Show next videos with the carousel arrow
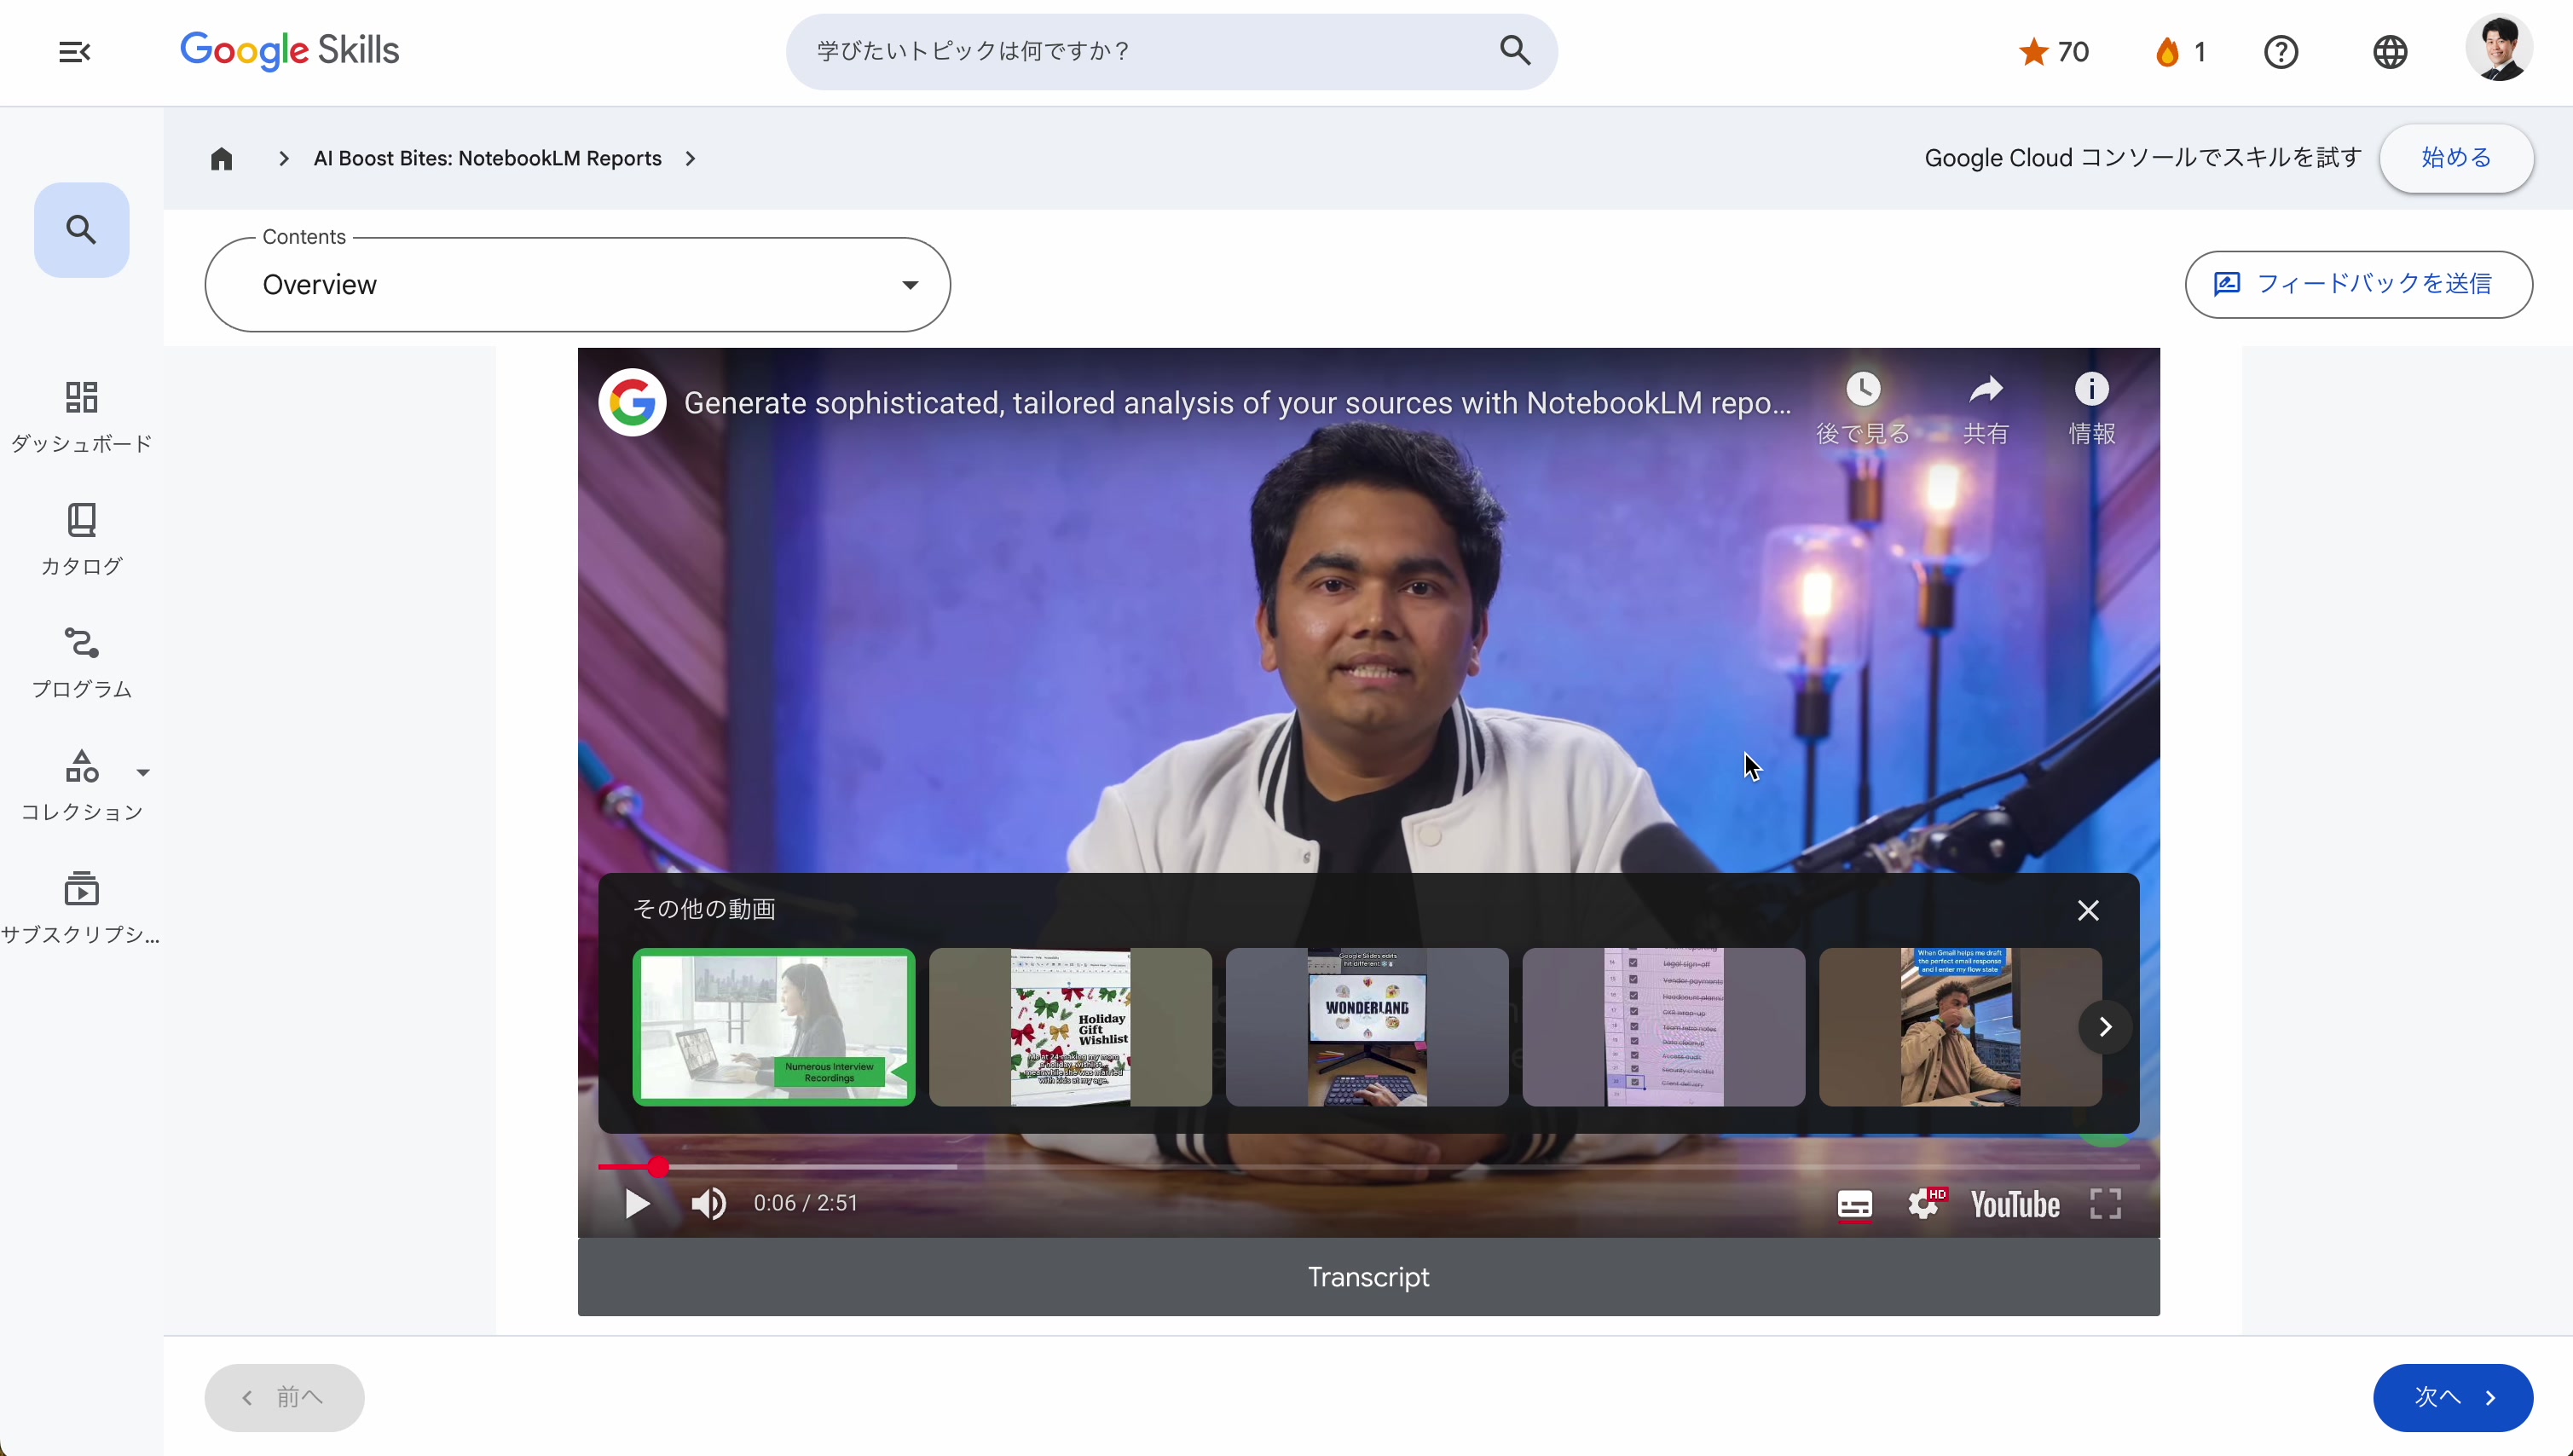This screenshot has height=1456, width=2573. click(x=2105, y=1027)
